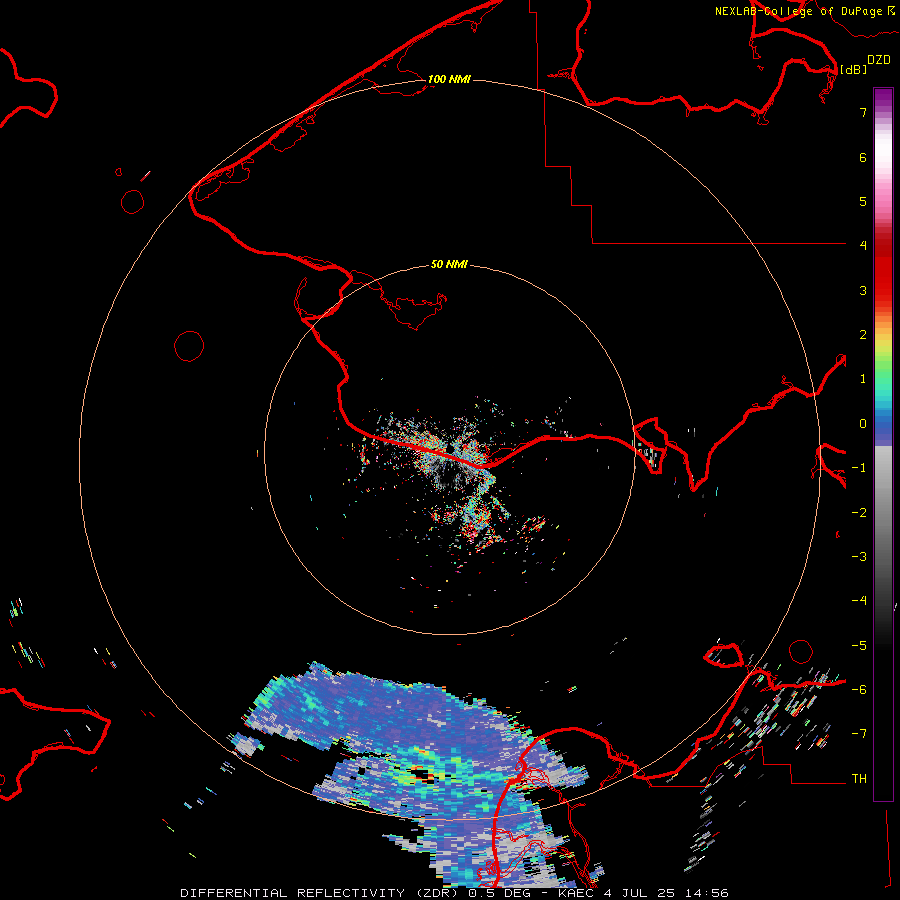Select the -5 dB tick label
Screen dimensions: 900x900
(859, 645)
